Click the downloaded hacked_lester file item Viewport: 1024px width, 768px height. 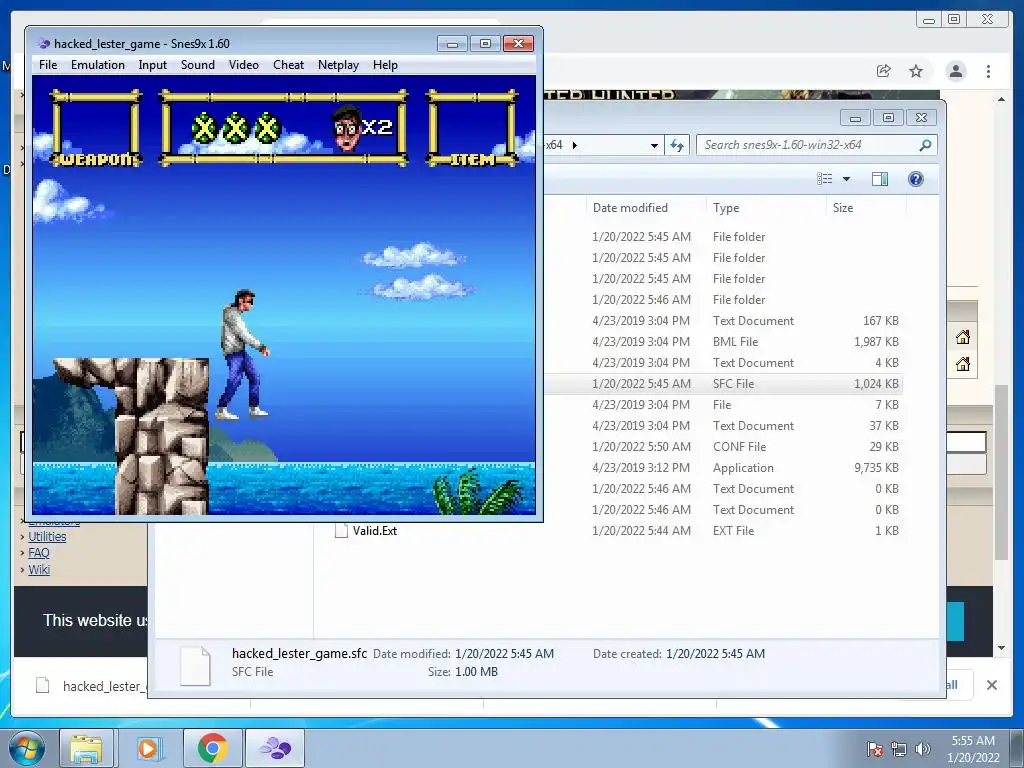coord(90,686)
